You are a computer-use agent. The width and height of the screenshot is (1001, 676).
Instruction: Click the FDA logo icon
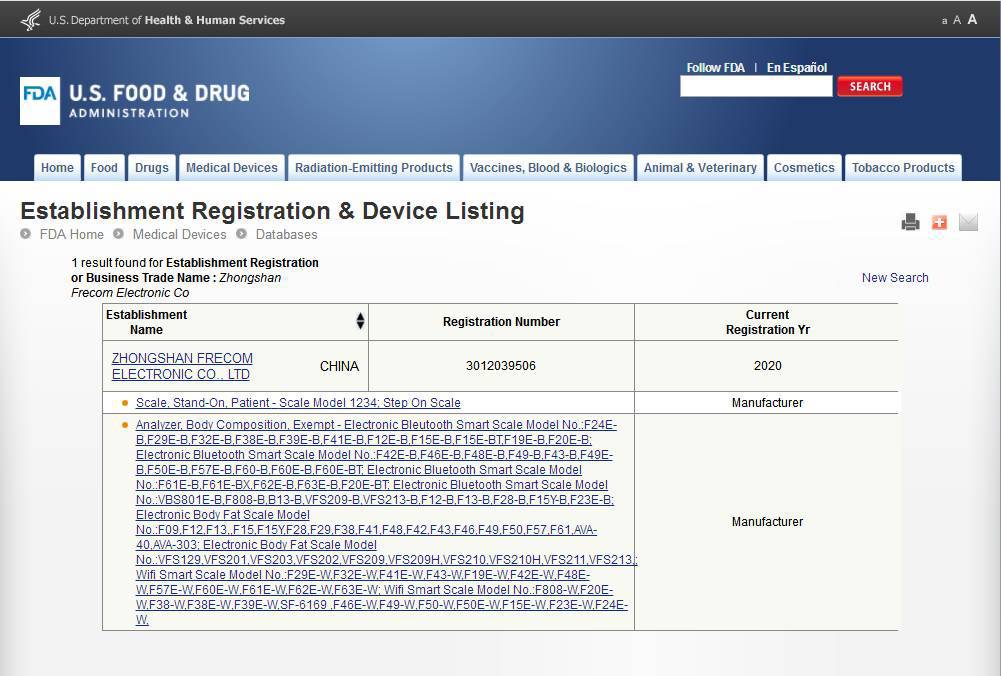40,101
